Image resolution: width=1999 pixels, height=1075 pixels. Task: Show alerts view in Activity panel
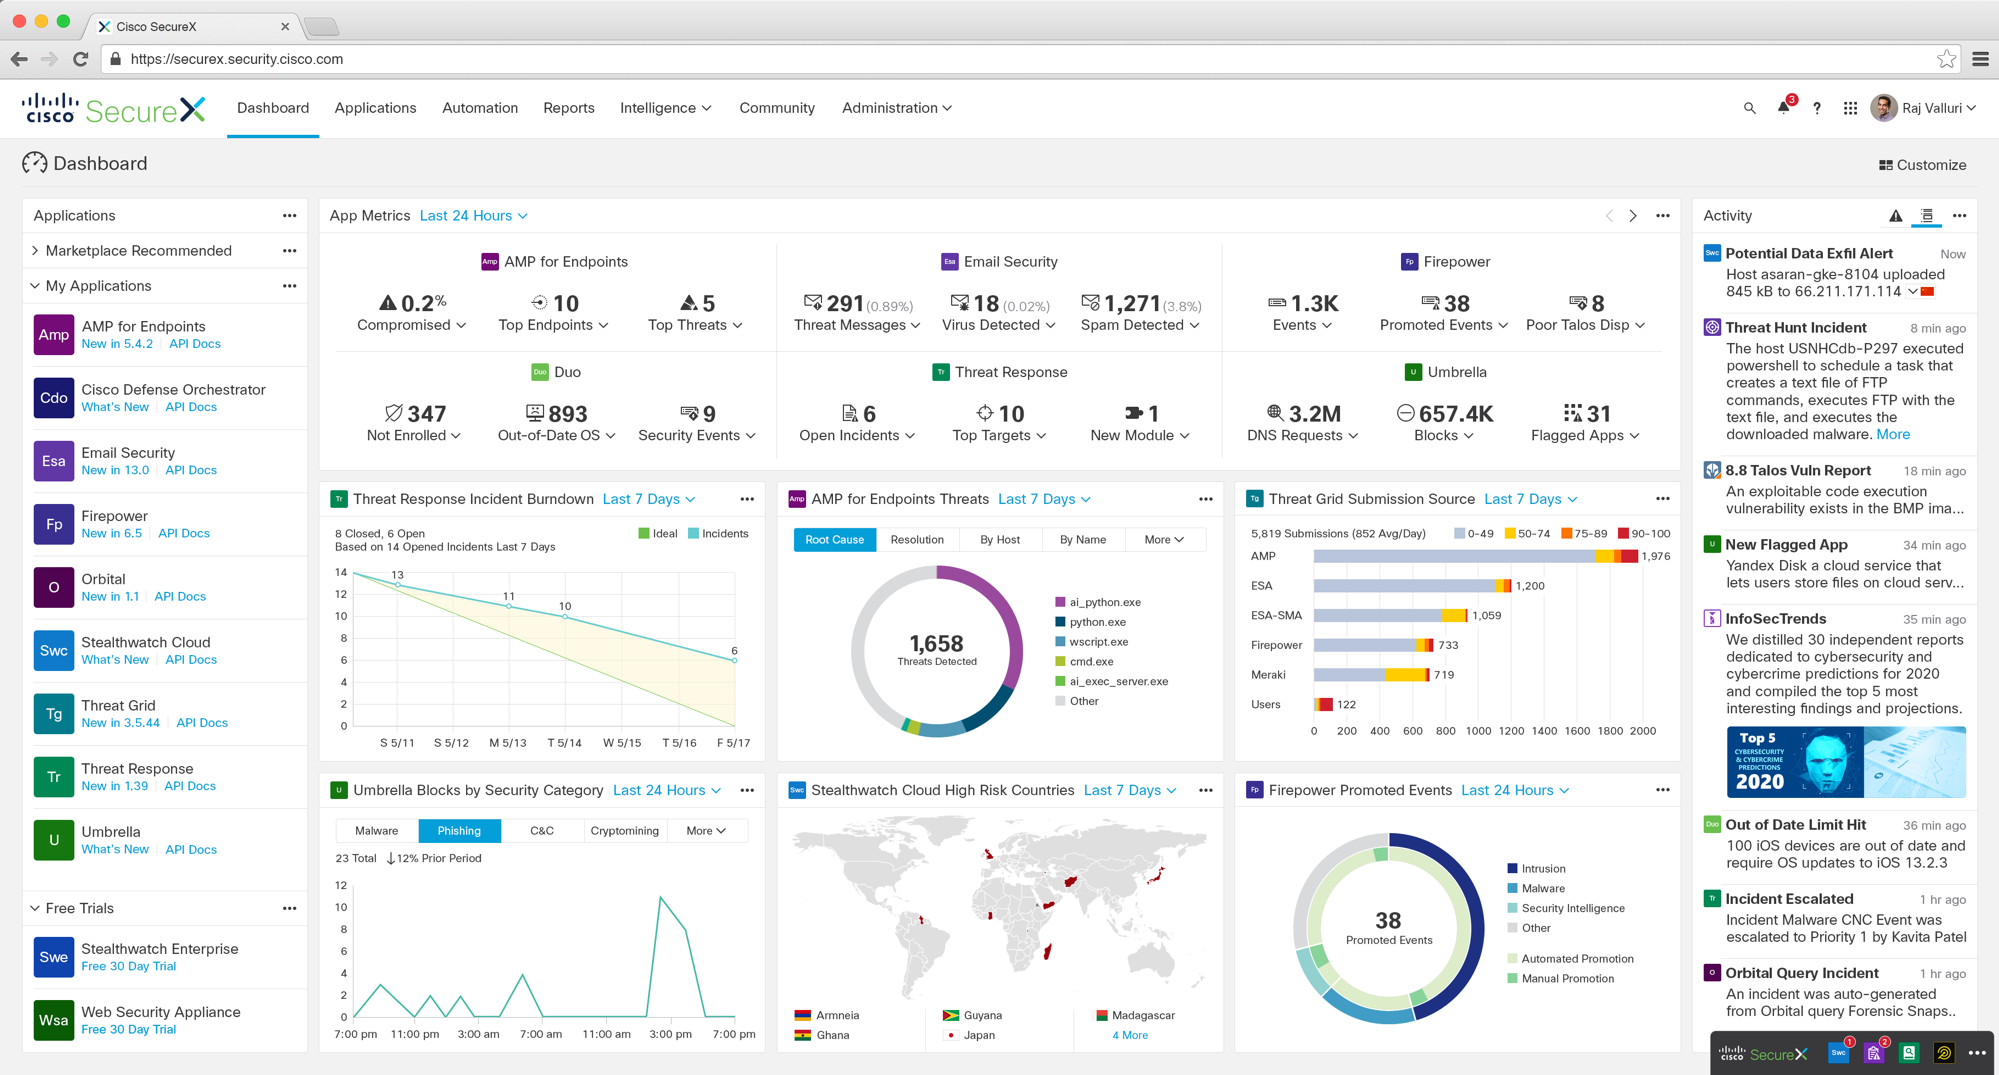point(1895,216)
